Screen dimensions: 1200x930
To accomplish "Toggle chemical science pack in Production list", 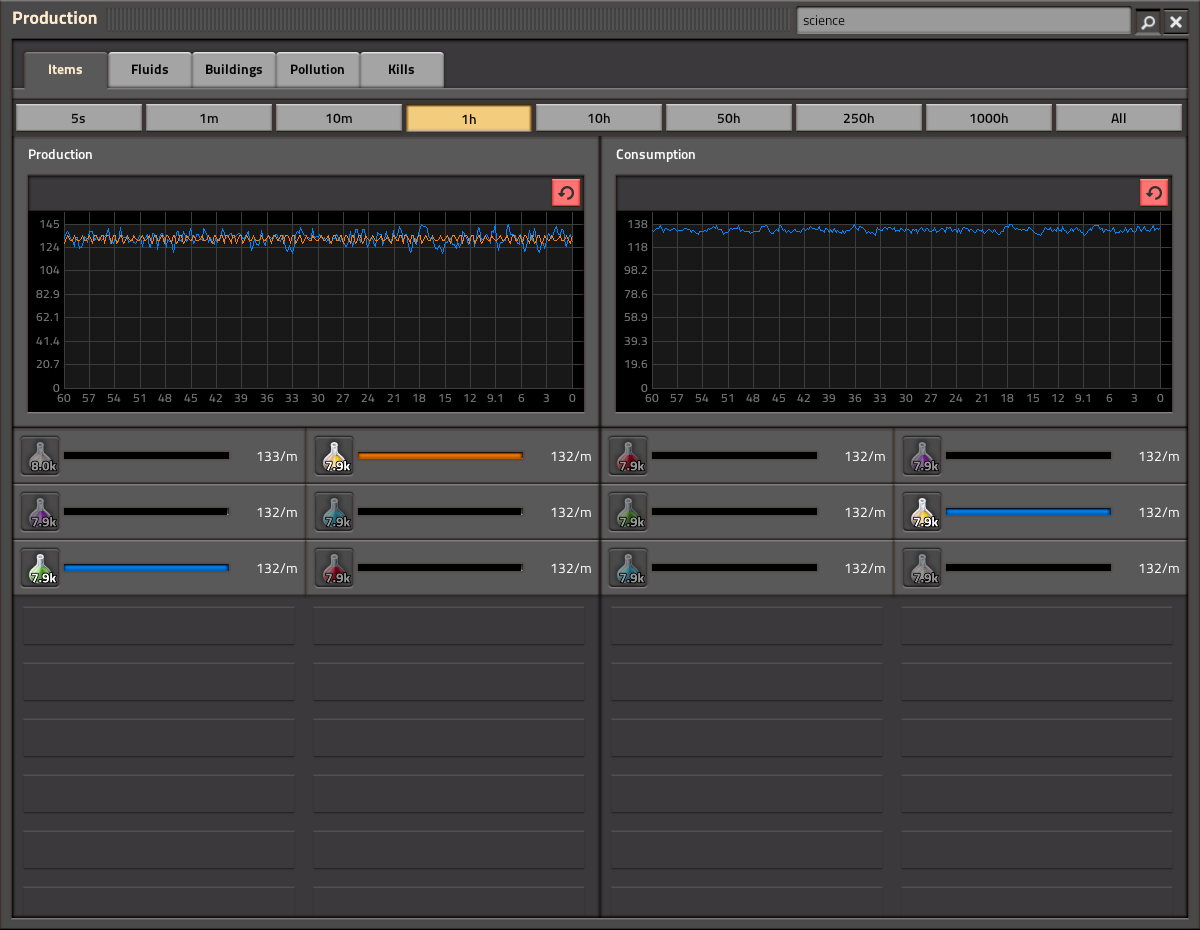I will [335, 512].
